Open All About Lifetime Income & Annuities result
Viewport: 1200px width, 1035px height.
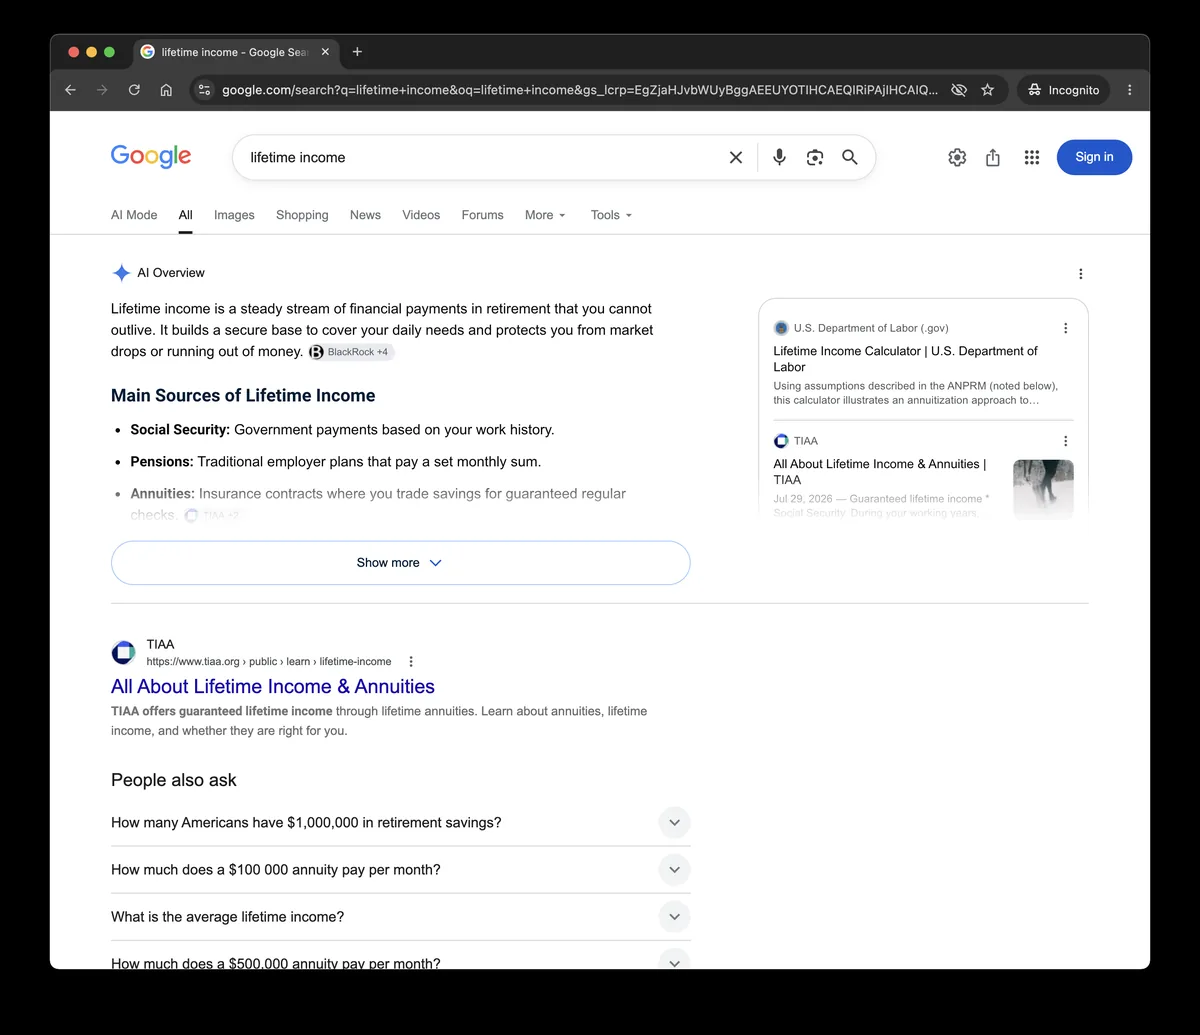pos(273,686)
